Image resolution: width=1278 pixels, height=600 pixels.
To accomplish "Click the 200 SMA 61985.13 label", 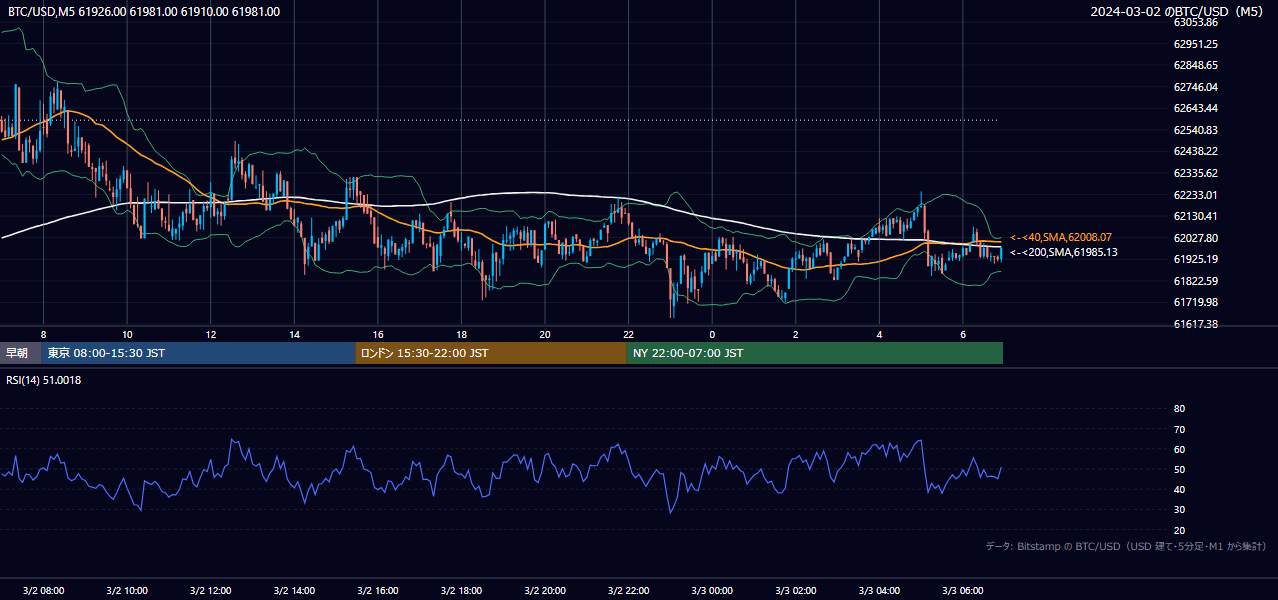I will coord(1063,252).
